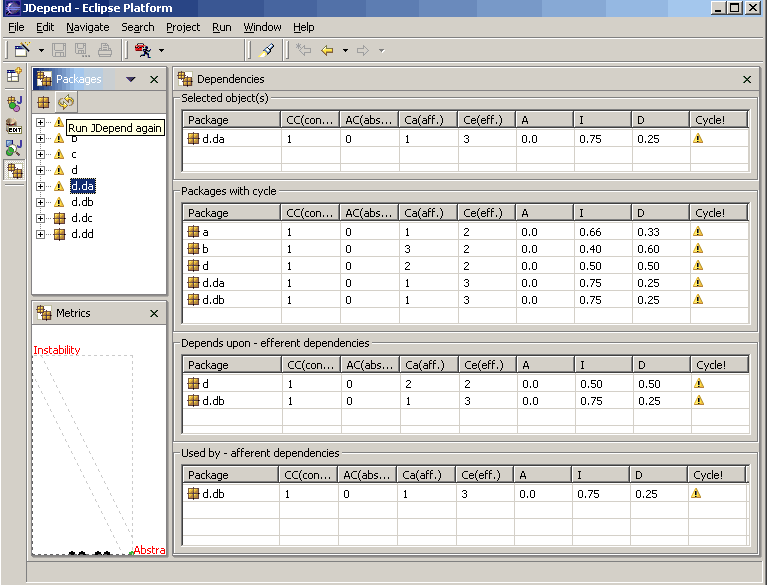
Task: Open the Project menu
Action: 183,27
